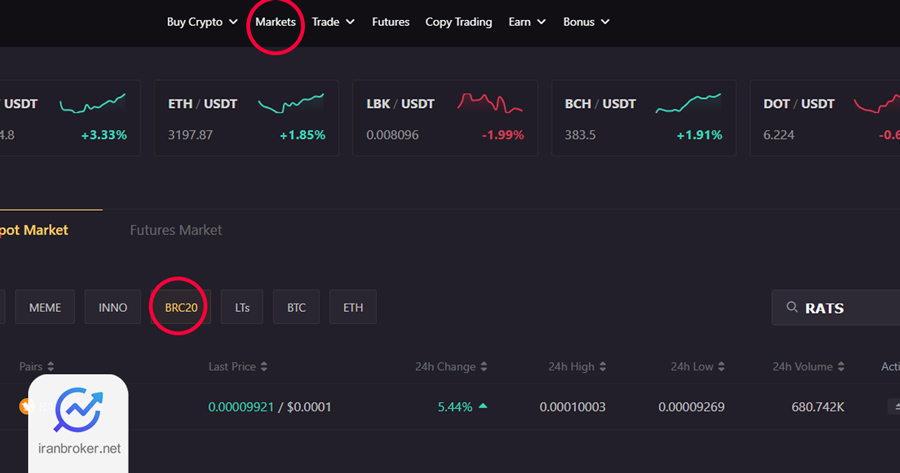Open the Buy Crypto dropdown menu
Screen dimensions: 900x473
tap(202, 22)
